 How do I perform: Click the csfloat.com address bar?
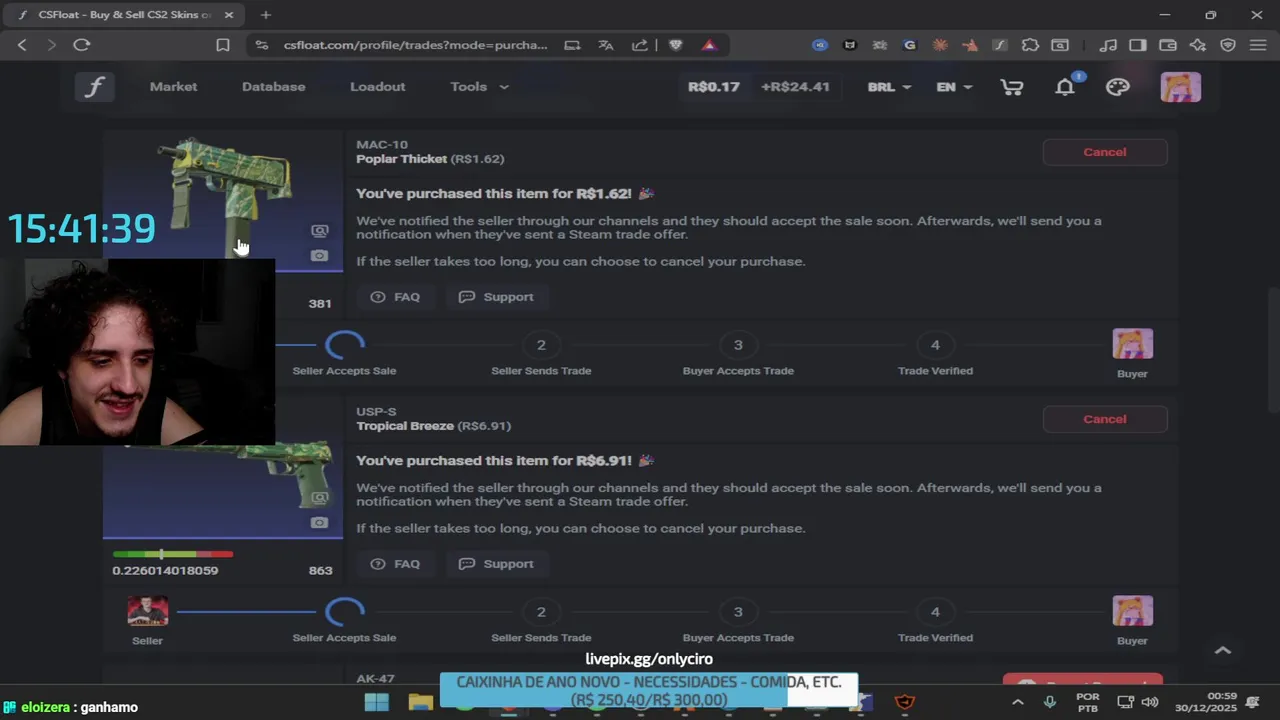[415, 45]
